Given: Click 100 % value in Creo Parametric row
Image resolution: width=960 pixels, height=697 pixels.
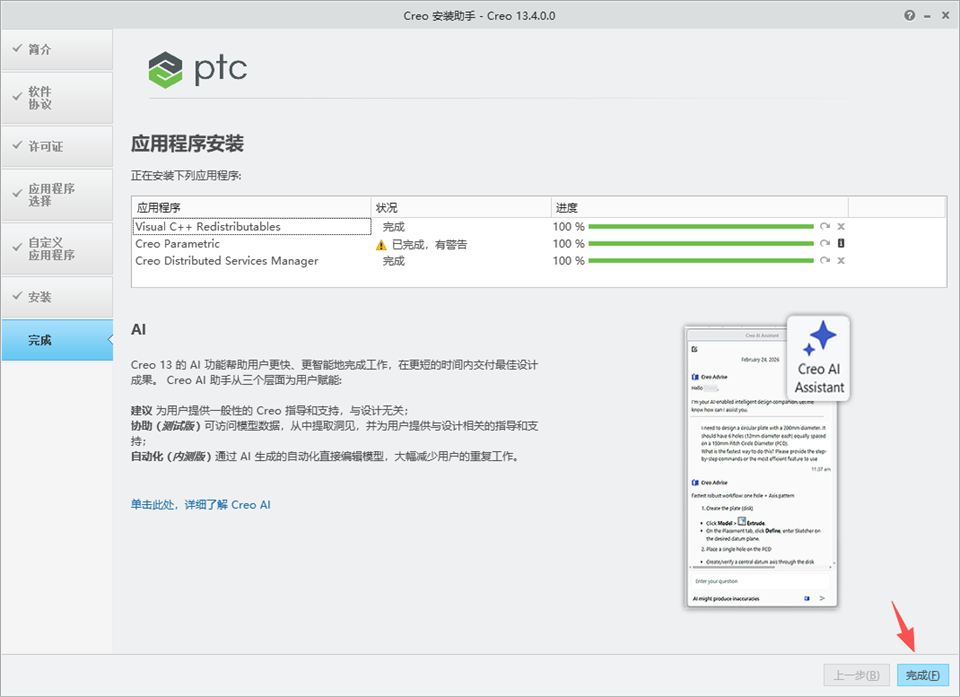Looking at the screenshot, I should click(x=569, y=244).
